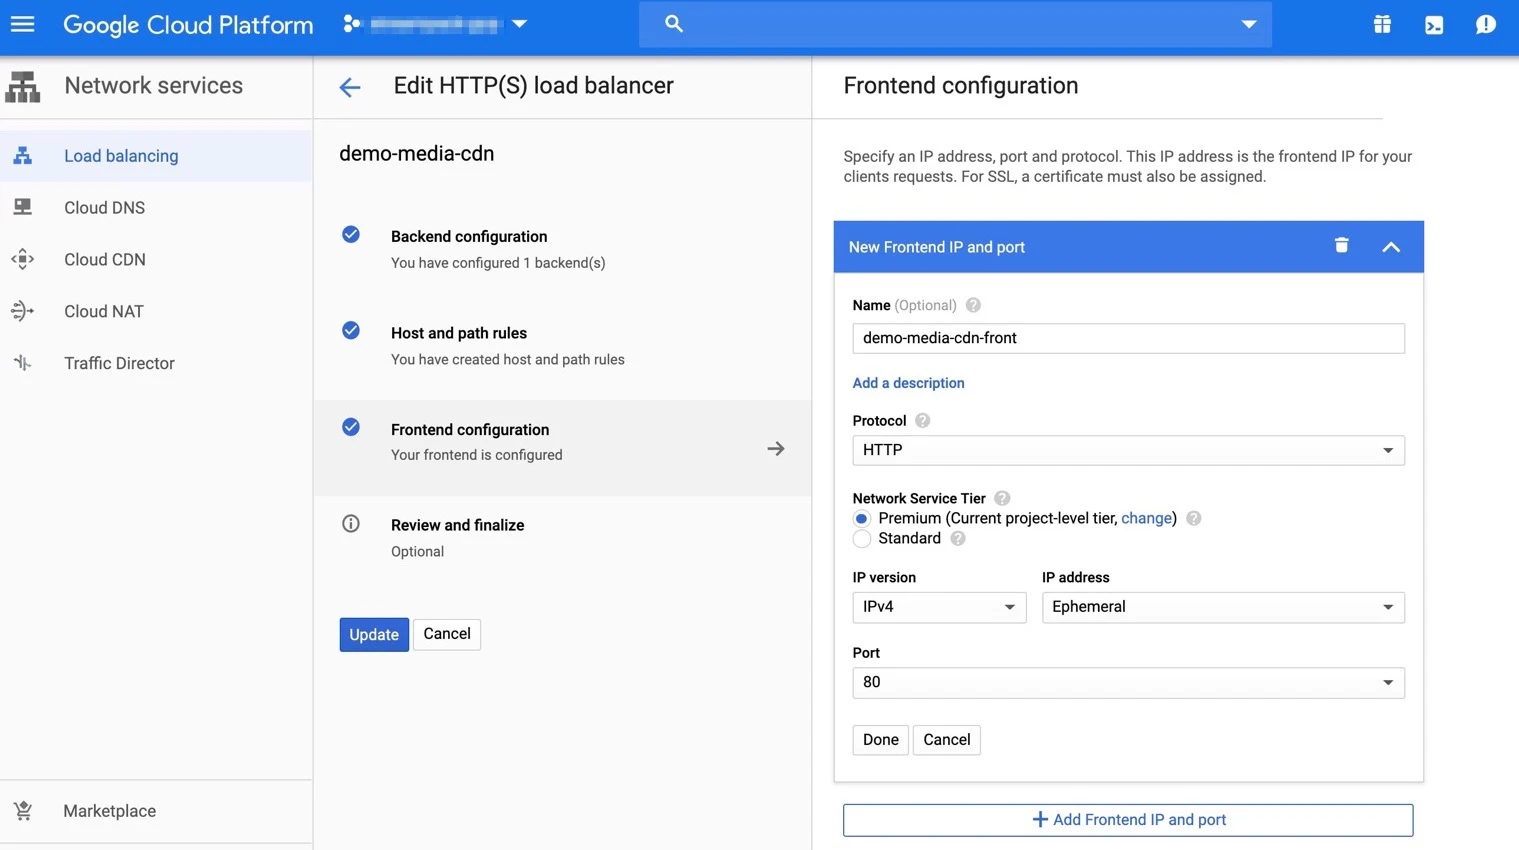Viewport: 1519px width, 850px height.
Task: Click the Done button
Action: click(x=881, y=740)
